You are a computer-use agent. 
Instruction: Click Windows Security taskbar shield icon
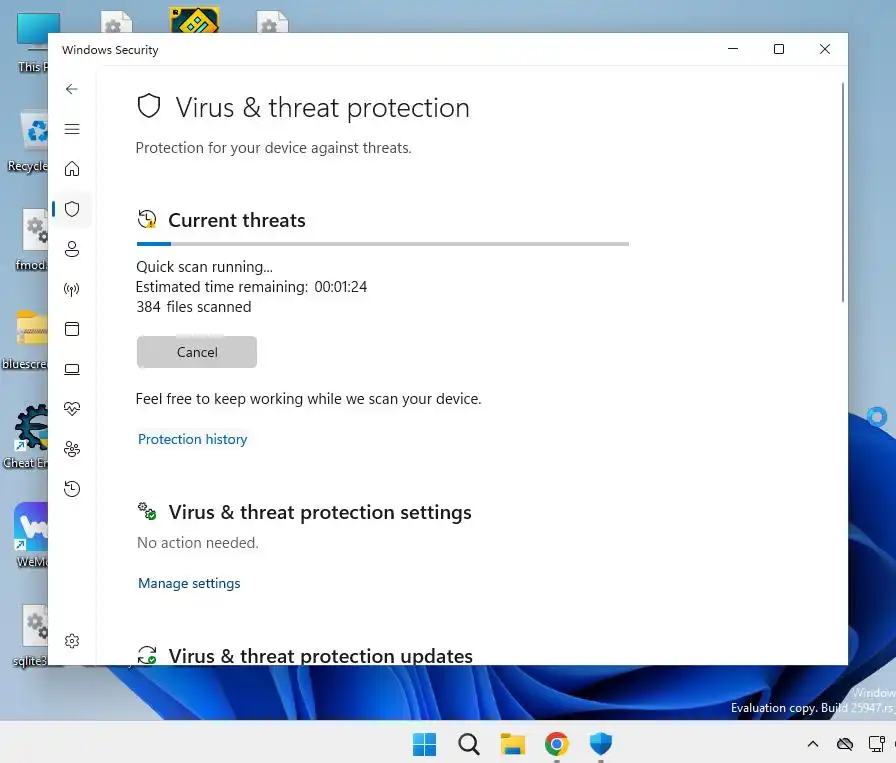[601, 744]
